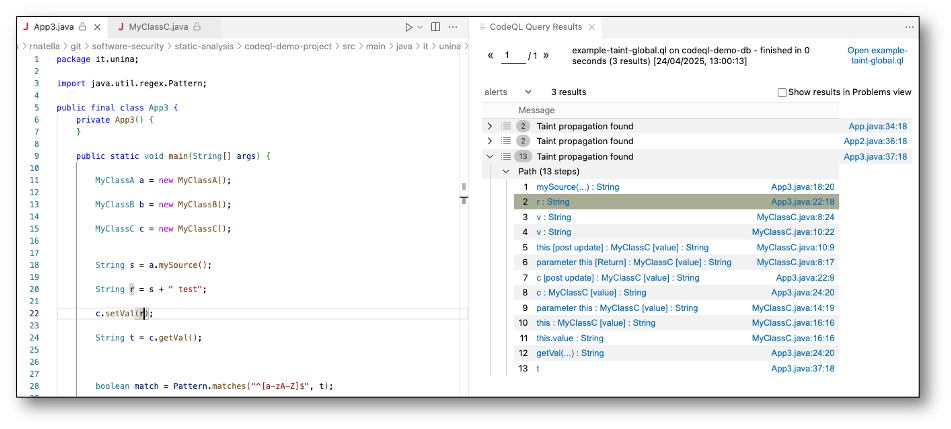This screenshot has height=429, width=951.
Task: Click breadcrumb static-analysis
Action: point(203,46)
